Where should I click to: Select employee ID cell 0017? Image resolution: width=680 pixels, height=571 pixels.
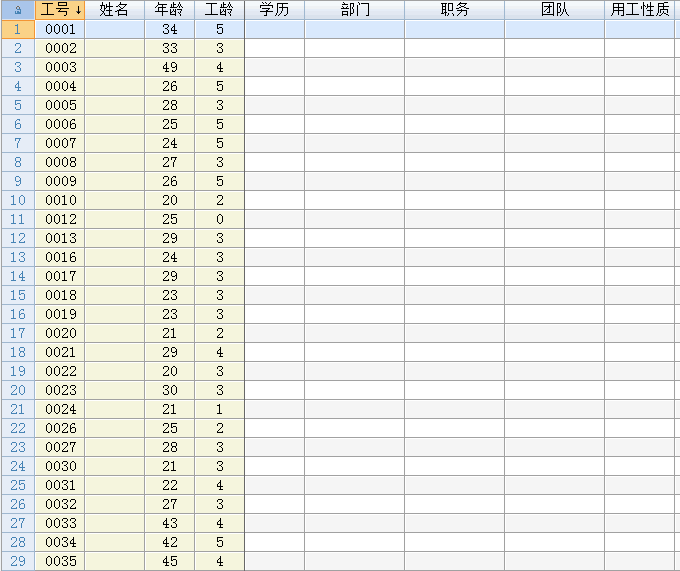pos(60,276)
